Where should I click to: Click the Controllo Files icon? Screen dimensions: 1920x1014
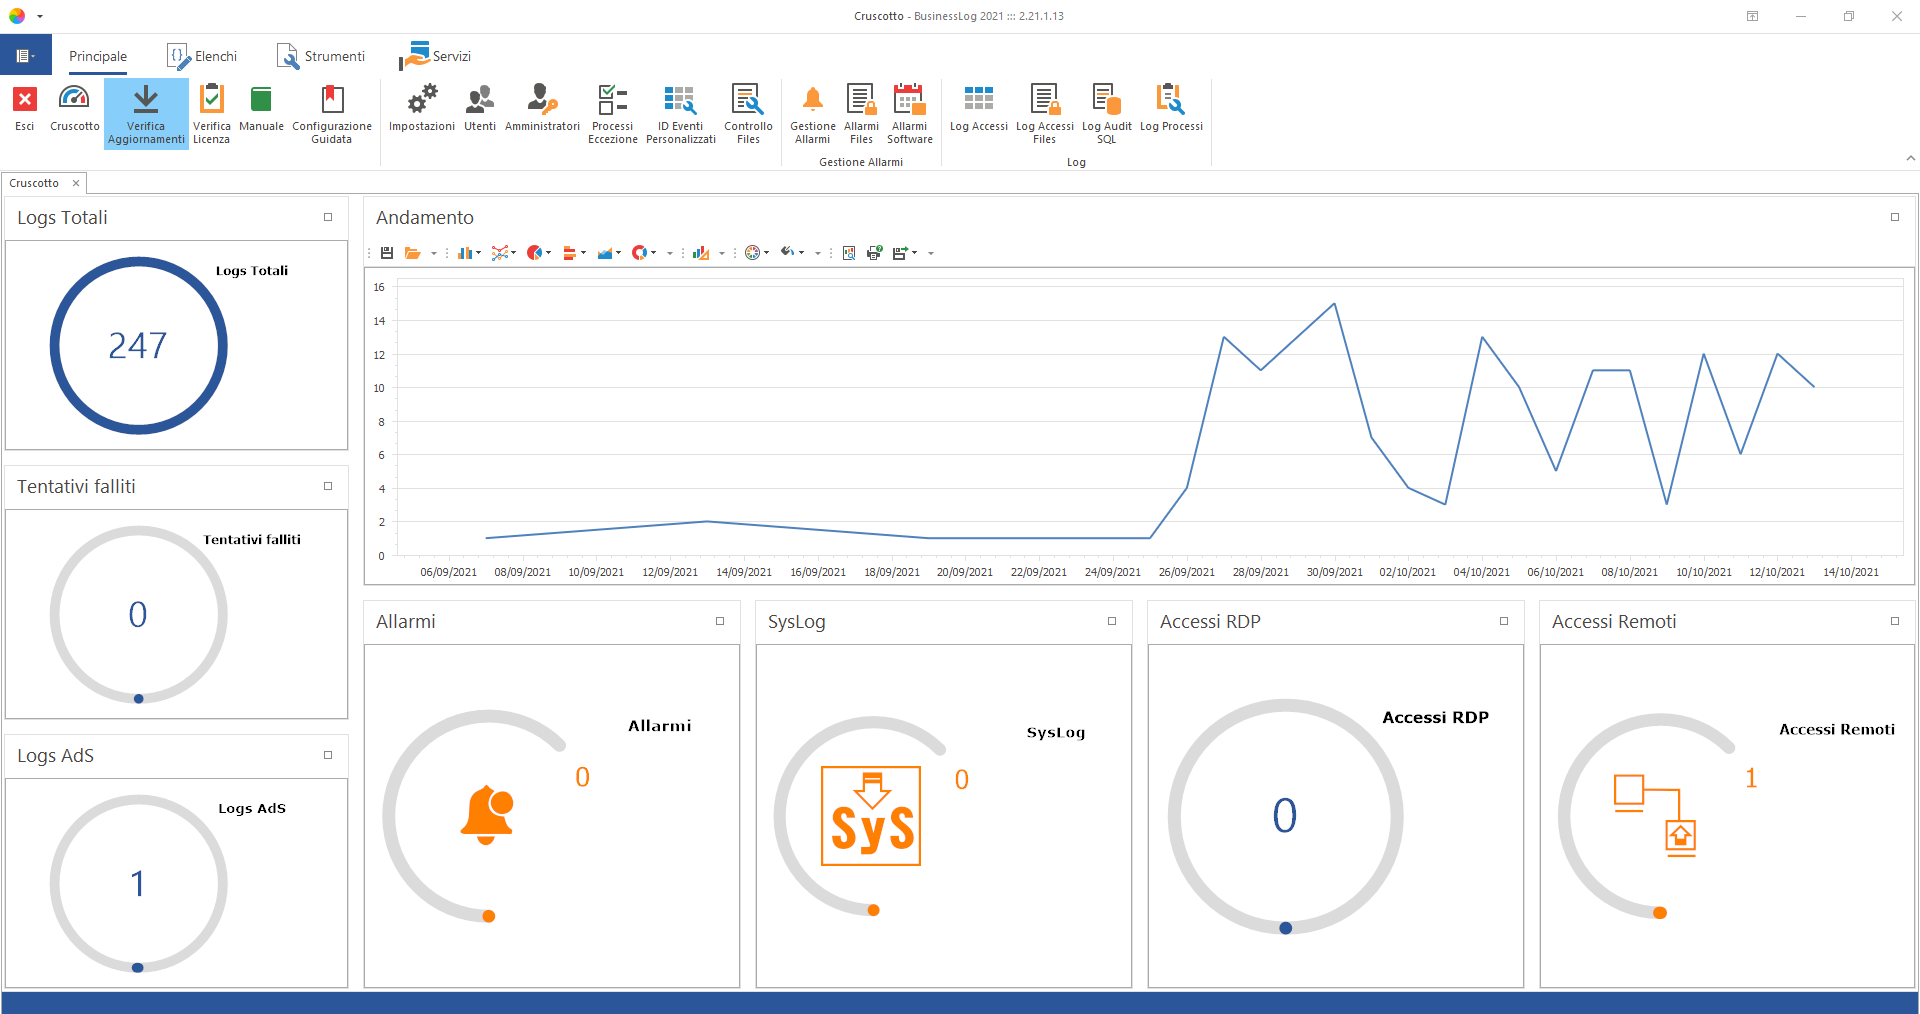(748, 113)
